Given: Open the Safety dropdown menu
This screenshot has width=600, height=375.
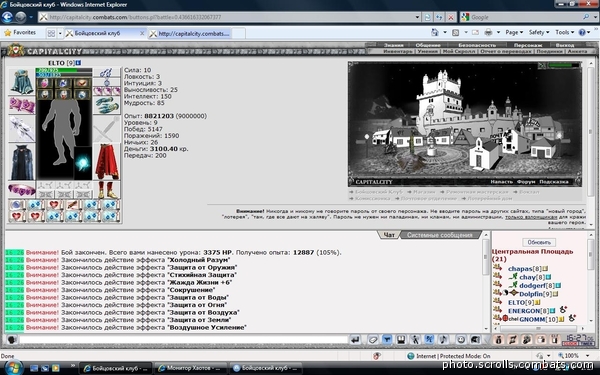Looking at the screenshot, I should (x=539, y=33).
